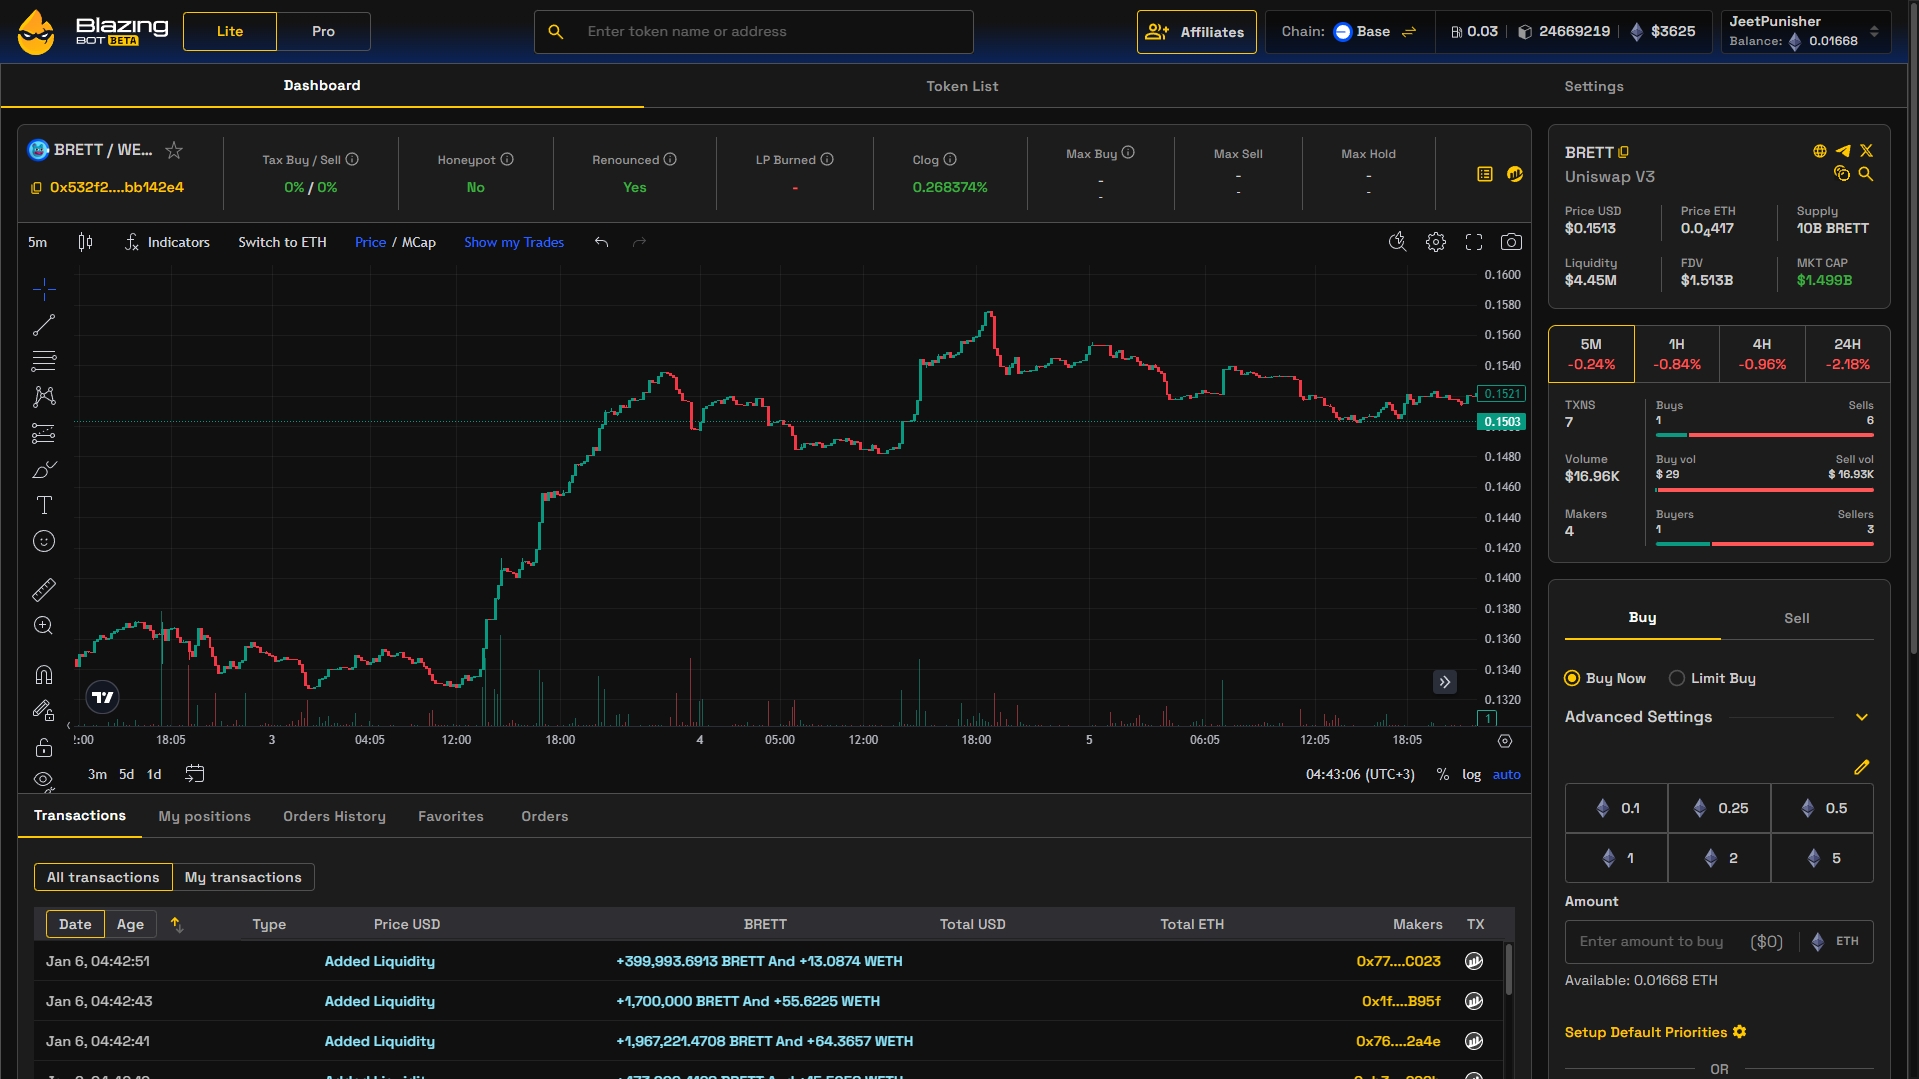Click the token search input field
Image resolution: width=1919 pixels, height=1079 pixels.
770,32
